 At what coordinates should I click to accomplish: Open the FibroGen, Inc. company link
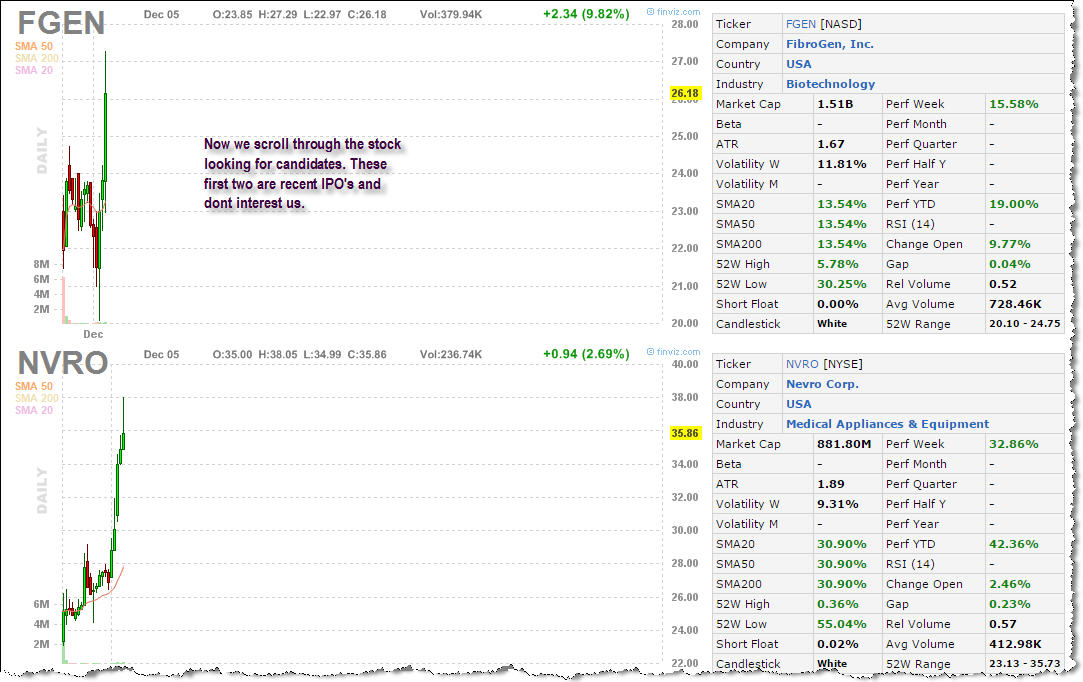pos(830,44)
